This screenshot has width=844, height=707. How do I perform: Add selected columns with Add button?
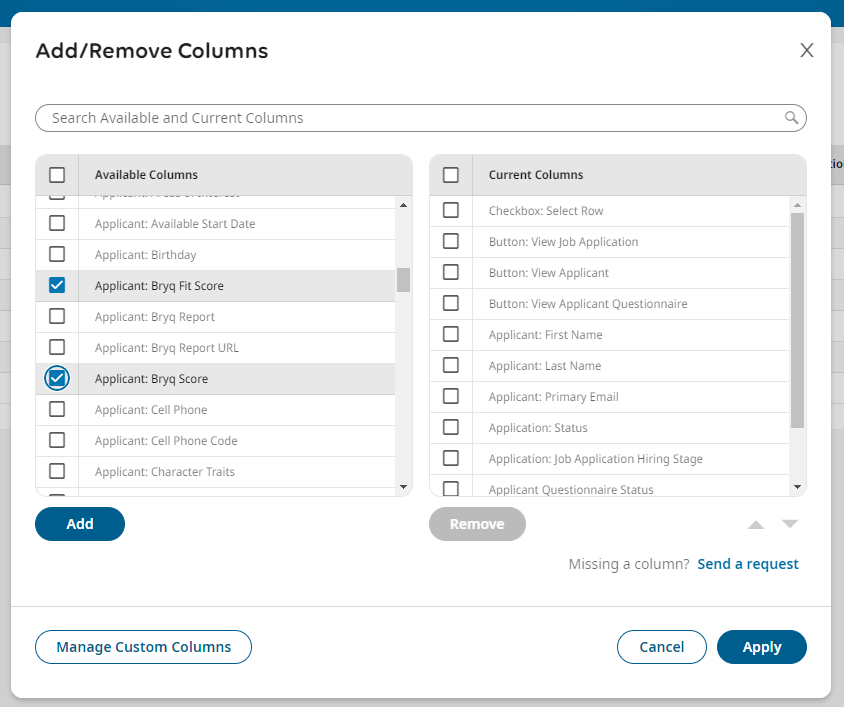[x=80, y=524]
